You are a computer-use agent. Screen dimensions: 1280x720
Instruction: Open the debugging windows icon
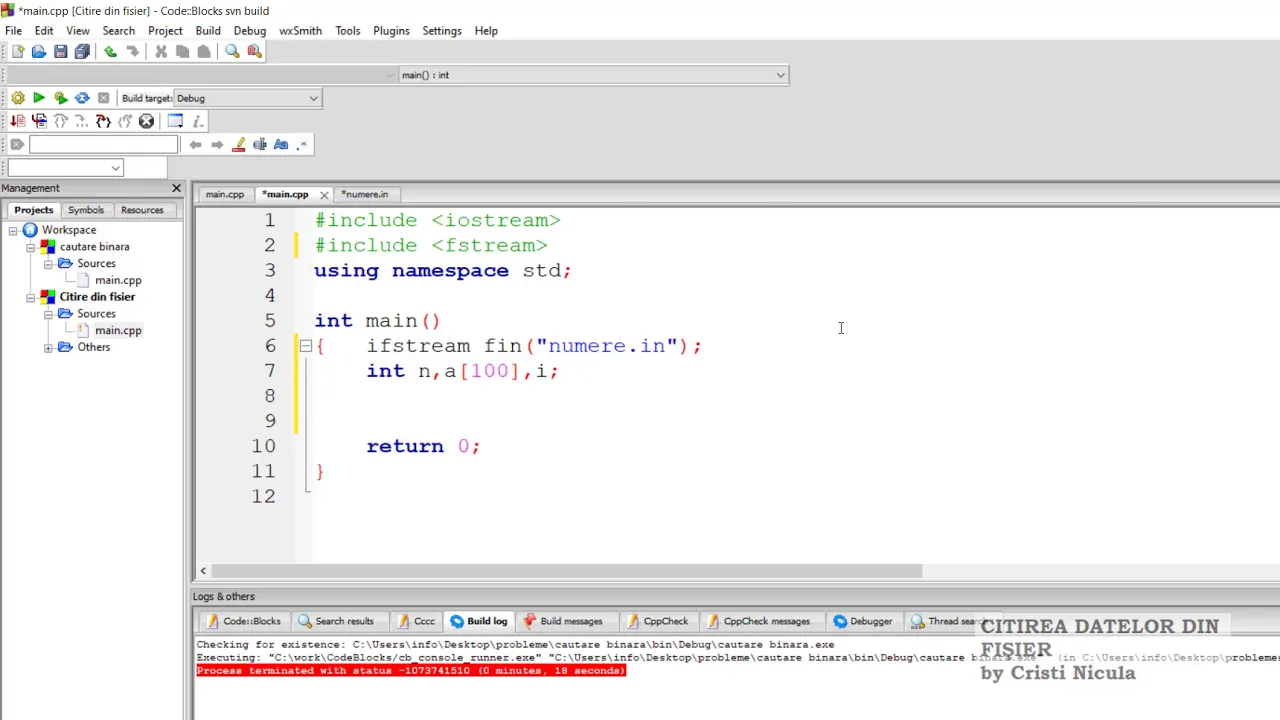point(175,121)
